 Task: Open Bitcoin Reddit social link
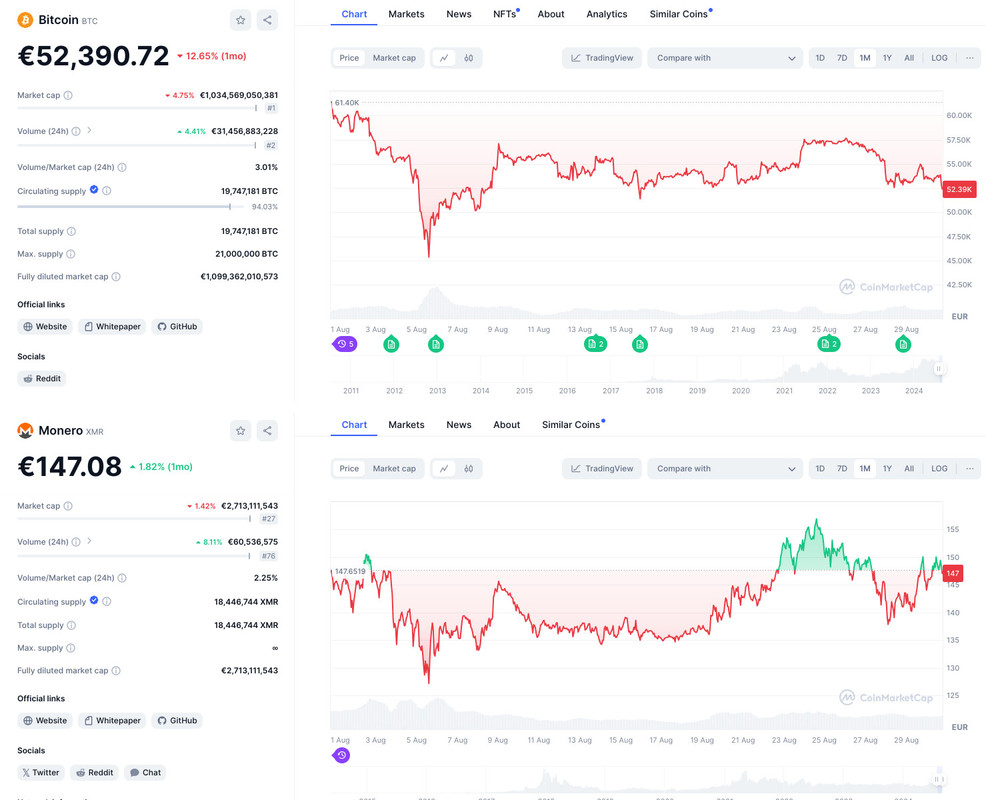click(x=42, y=379)
